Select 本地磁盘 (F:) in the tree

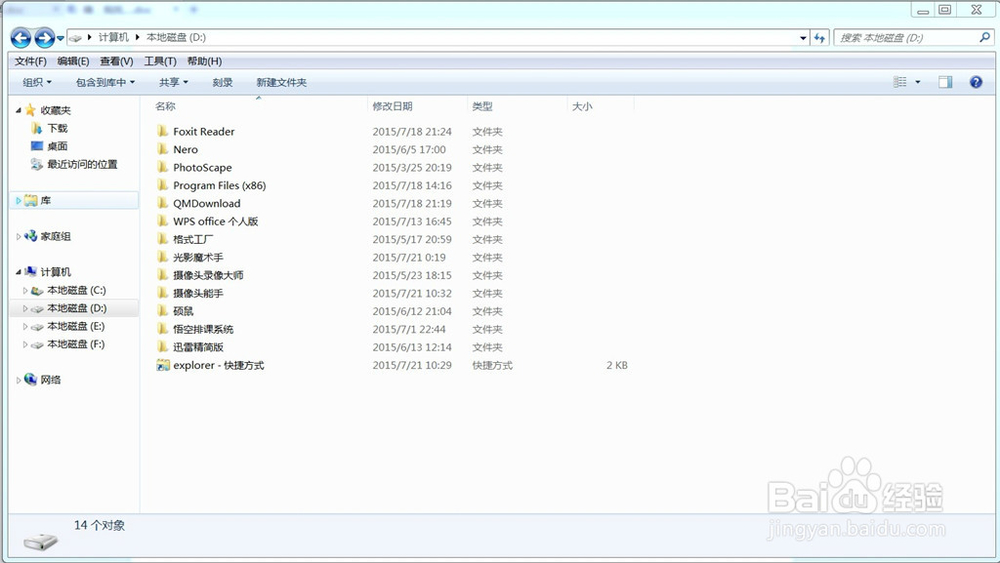coord(75,344)
